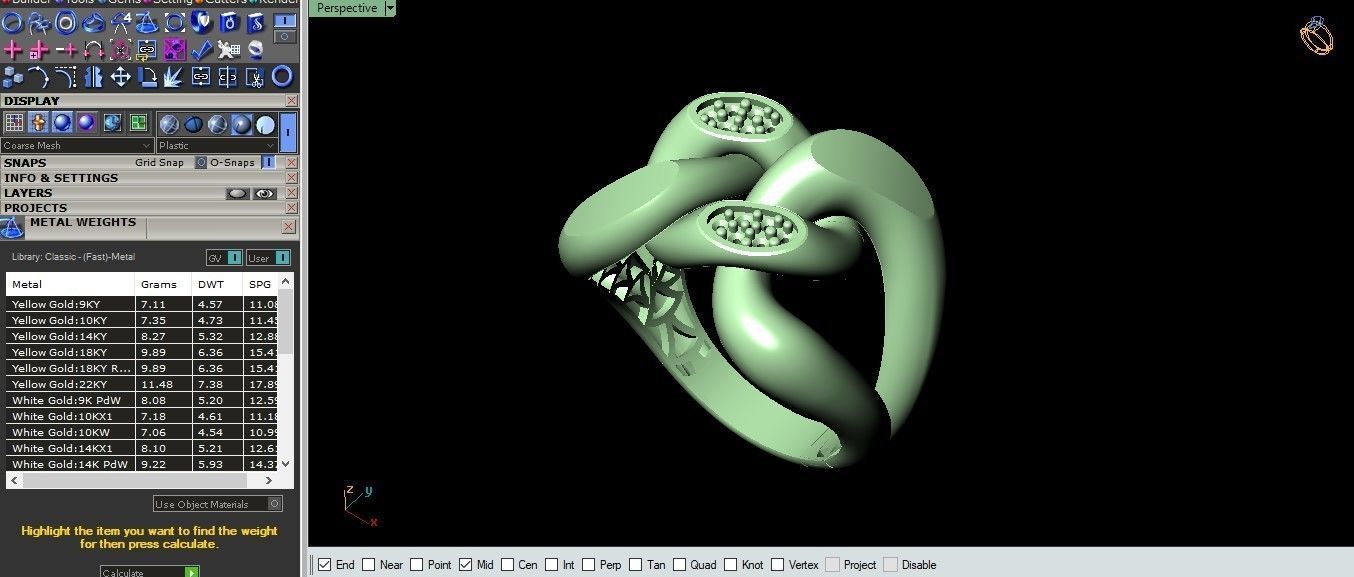Select the explode burst icon
Screen dimensions: 1354x577
pos(174,77)
